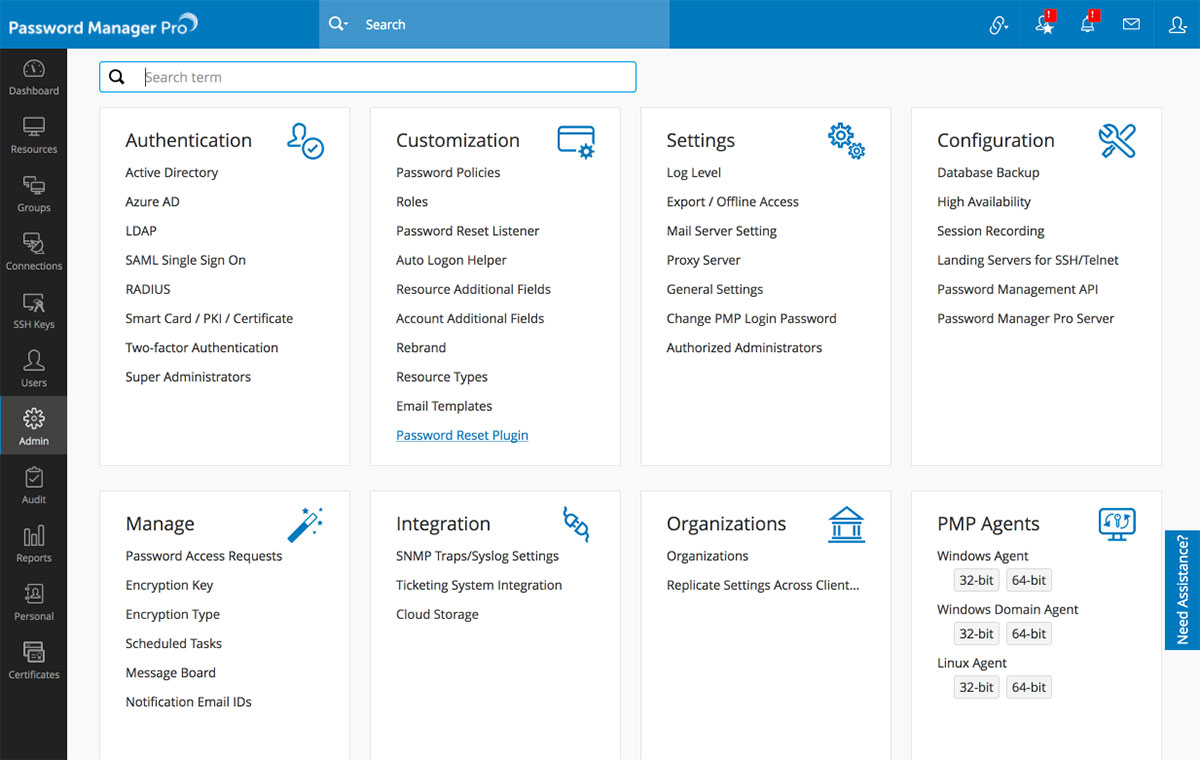Open the Reports sidebar section
The image size is (1200, 760).
tap(34, 543)
